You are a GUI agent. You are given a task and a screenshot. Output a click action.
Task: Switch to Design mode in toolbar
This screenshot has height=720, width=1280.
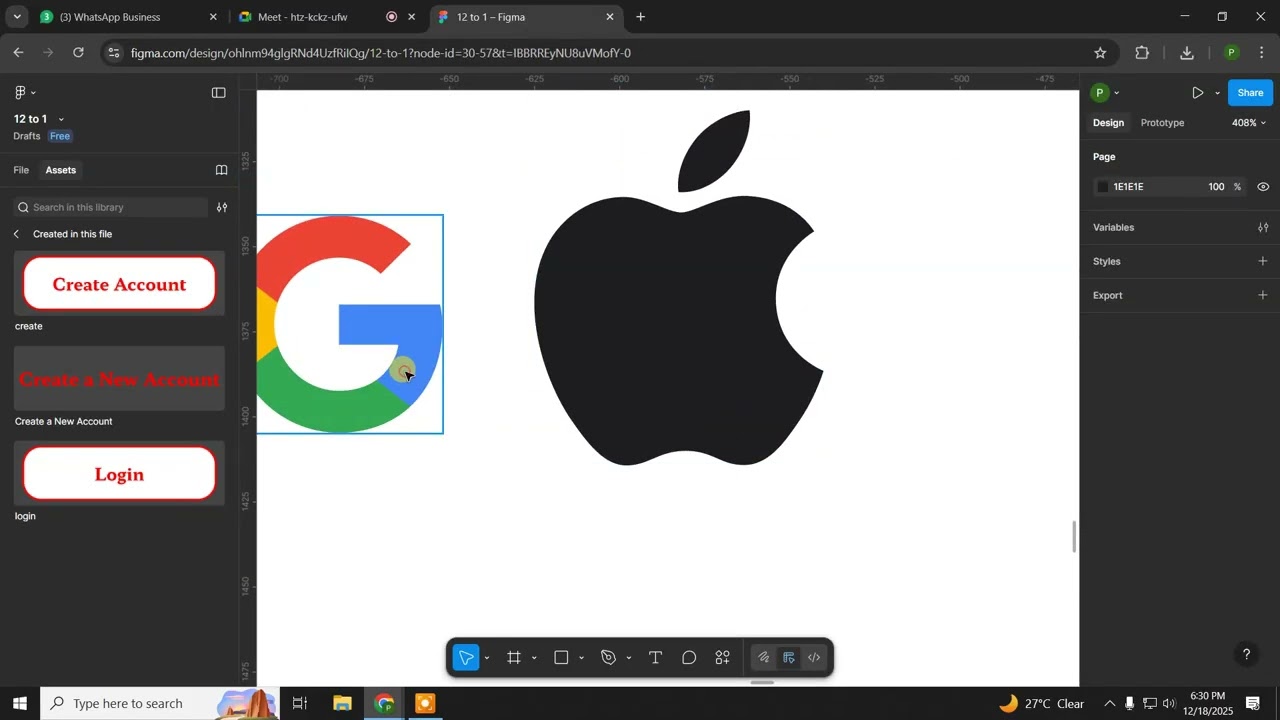789,657
